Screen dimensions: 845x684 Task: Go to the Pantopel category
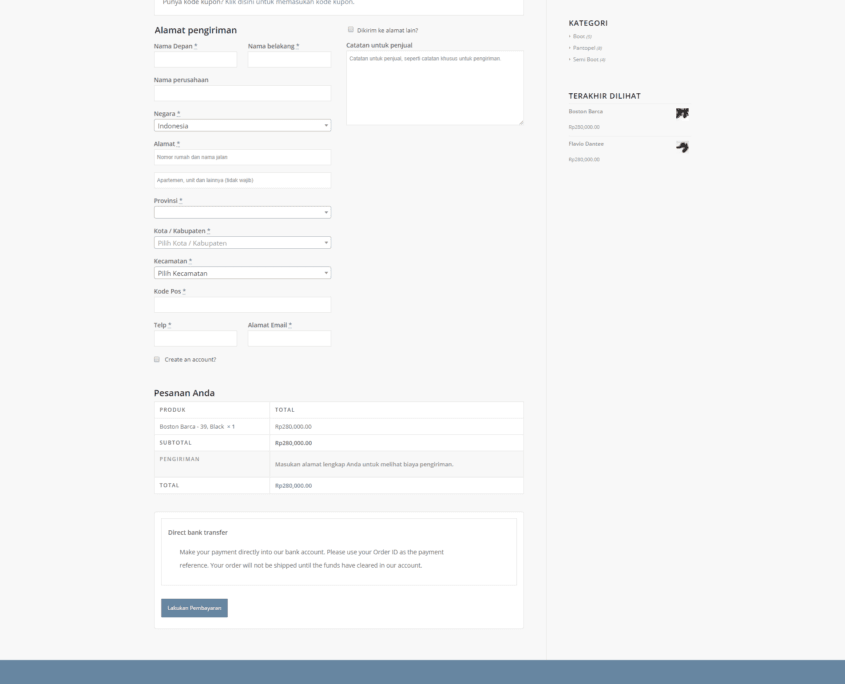(584, 48)
